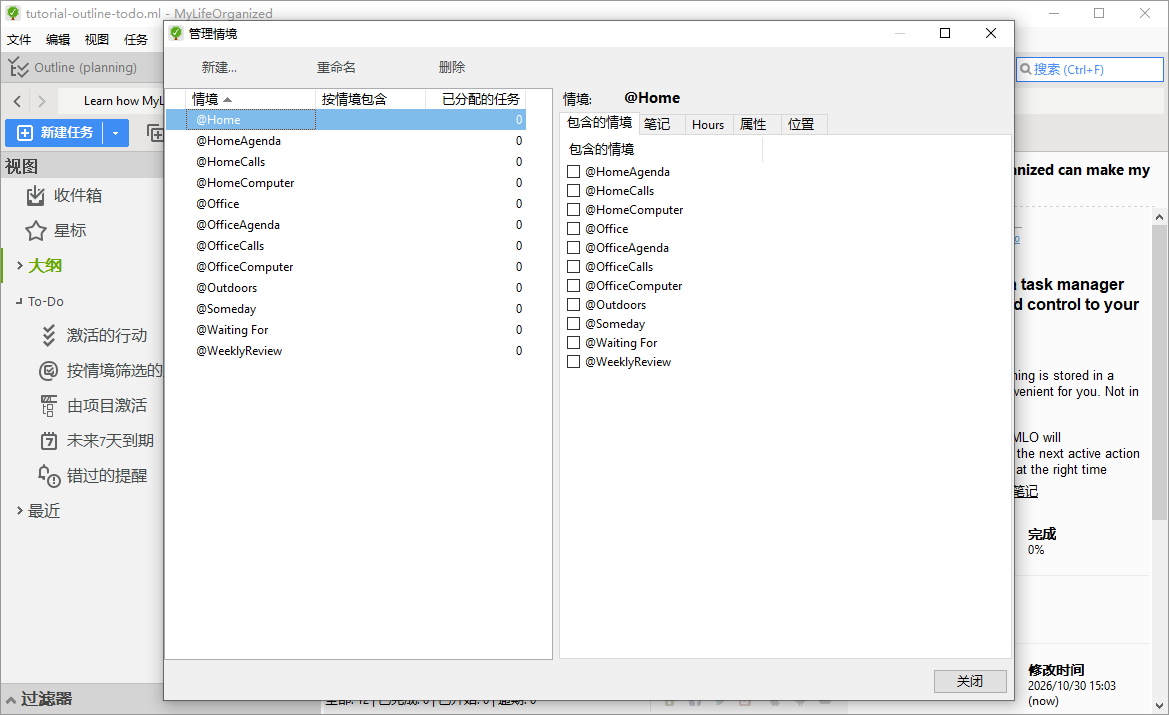Click the add subtask icon beside 新建任务

[x=155, y=133]
